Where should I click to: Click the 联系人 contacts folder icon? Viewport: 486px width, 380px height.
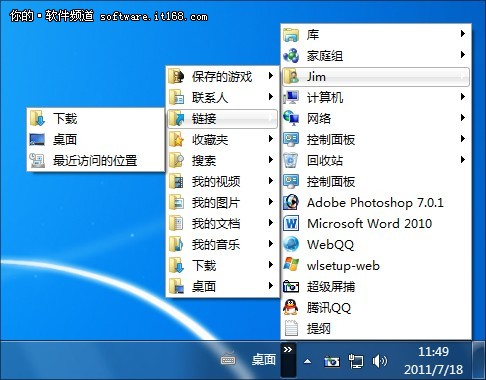pos(176,98)
